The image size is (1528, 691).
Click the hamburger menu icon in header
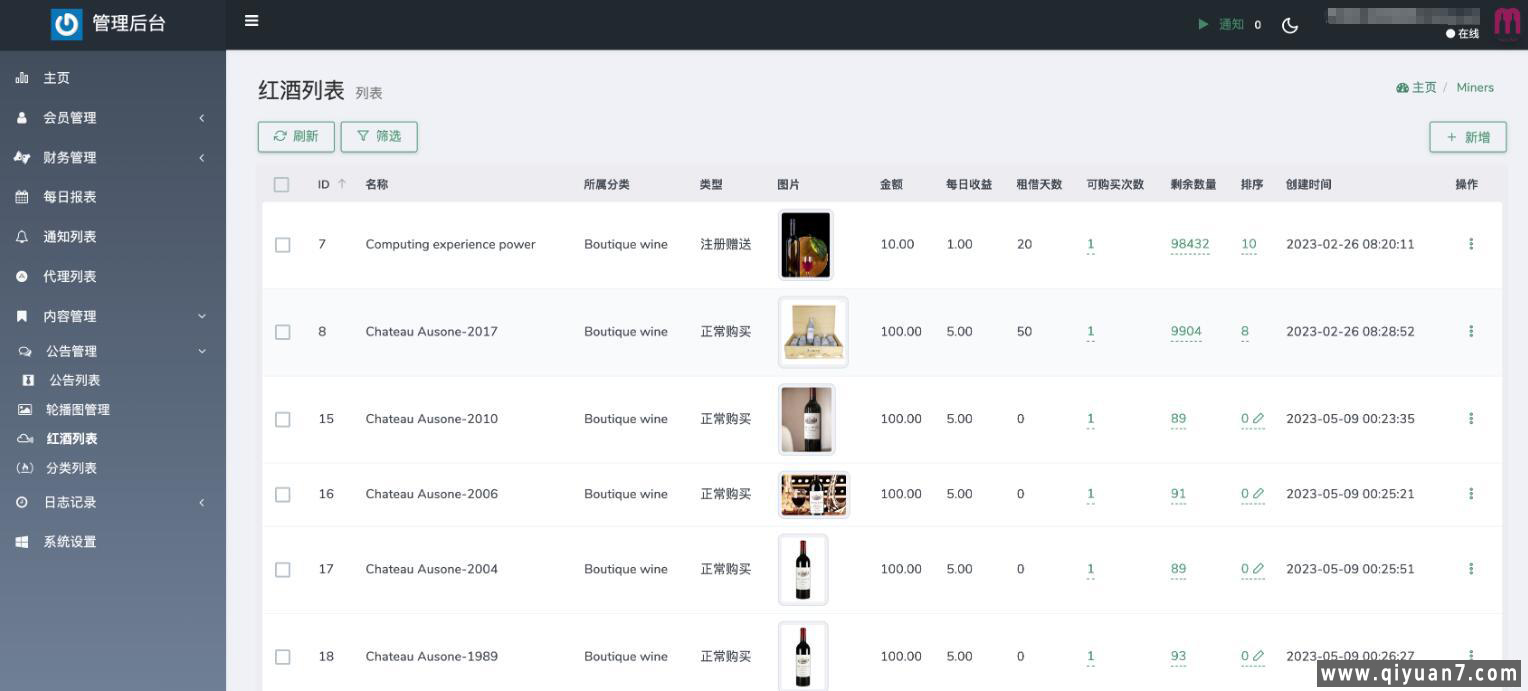point(252,21)
